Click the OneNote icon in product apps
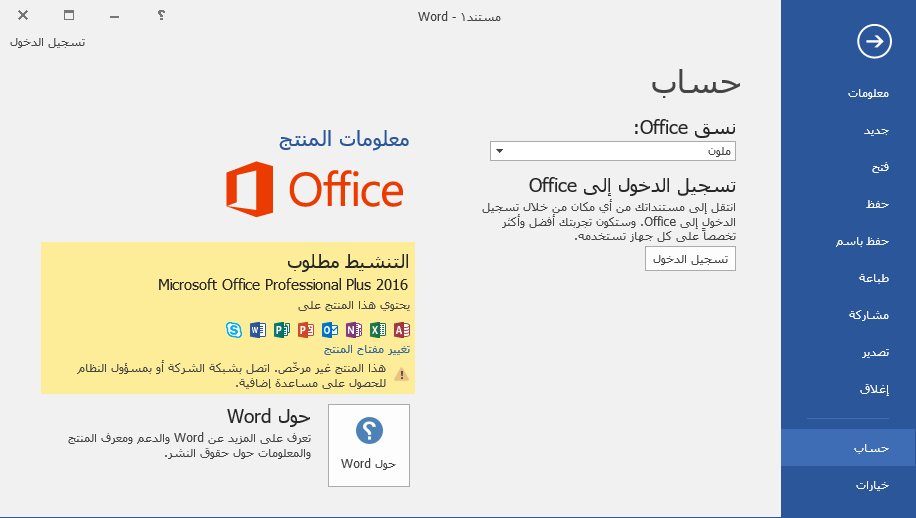 click(x=354, y=330)
